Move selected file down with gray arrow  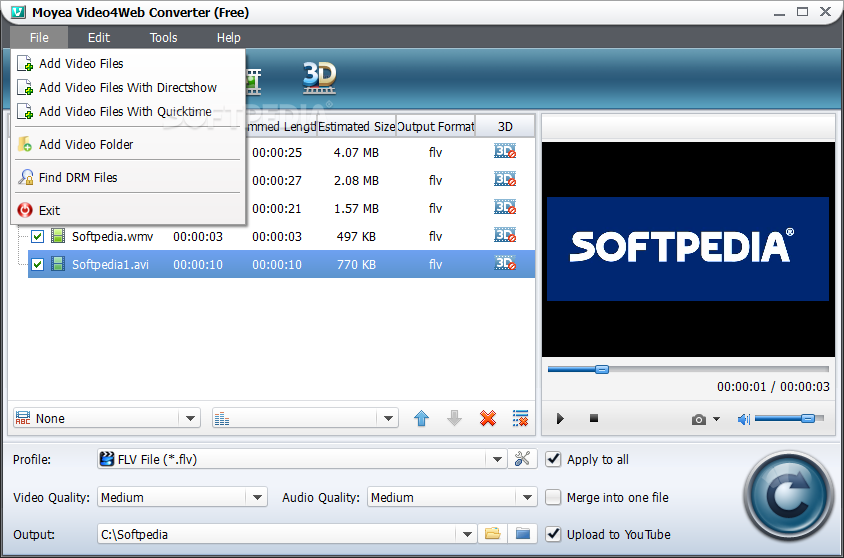454,418
